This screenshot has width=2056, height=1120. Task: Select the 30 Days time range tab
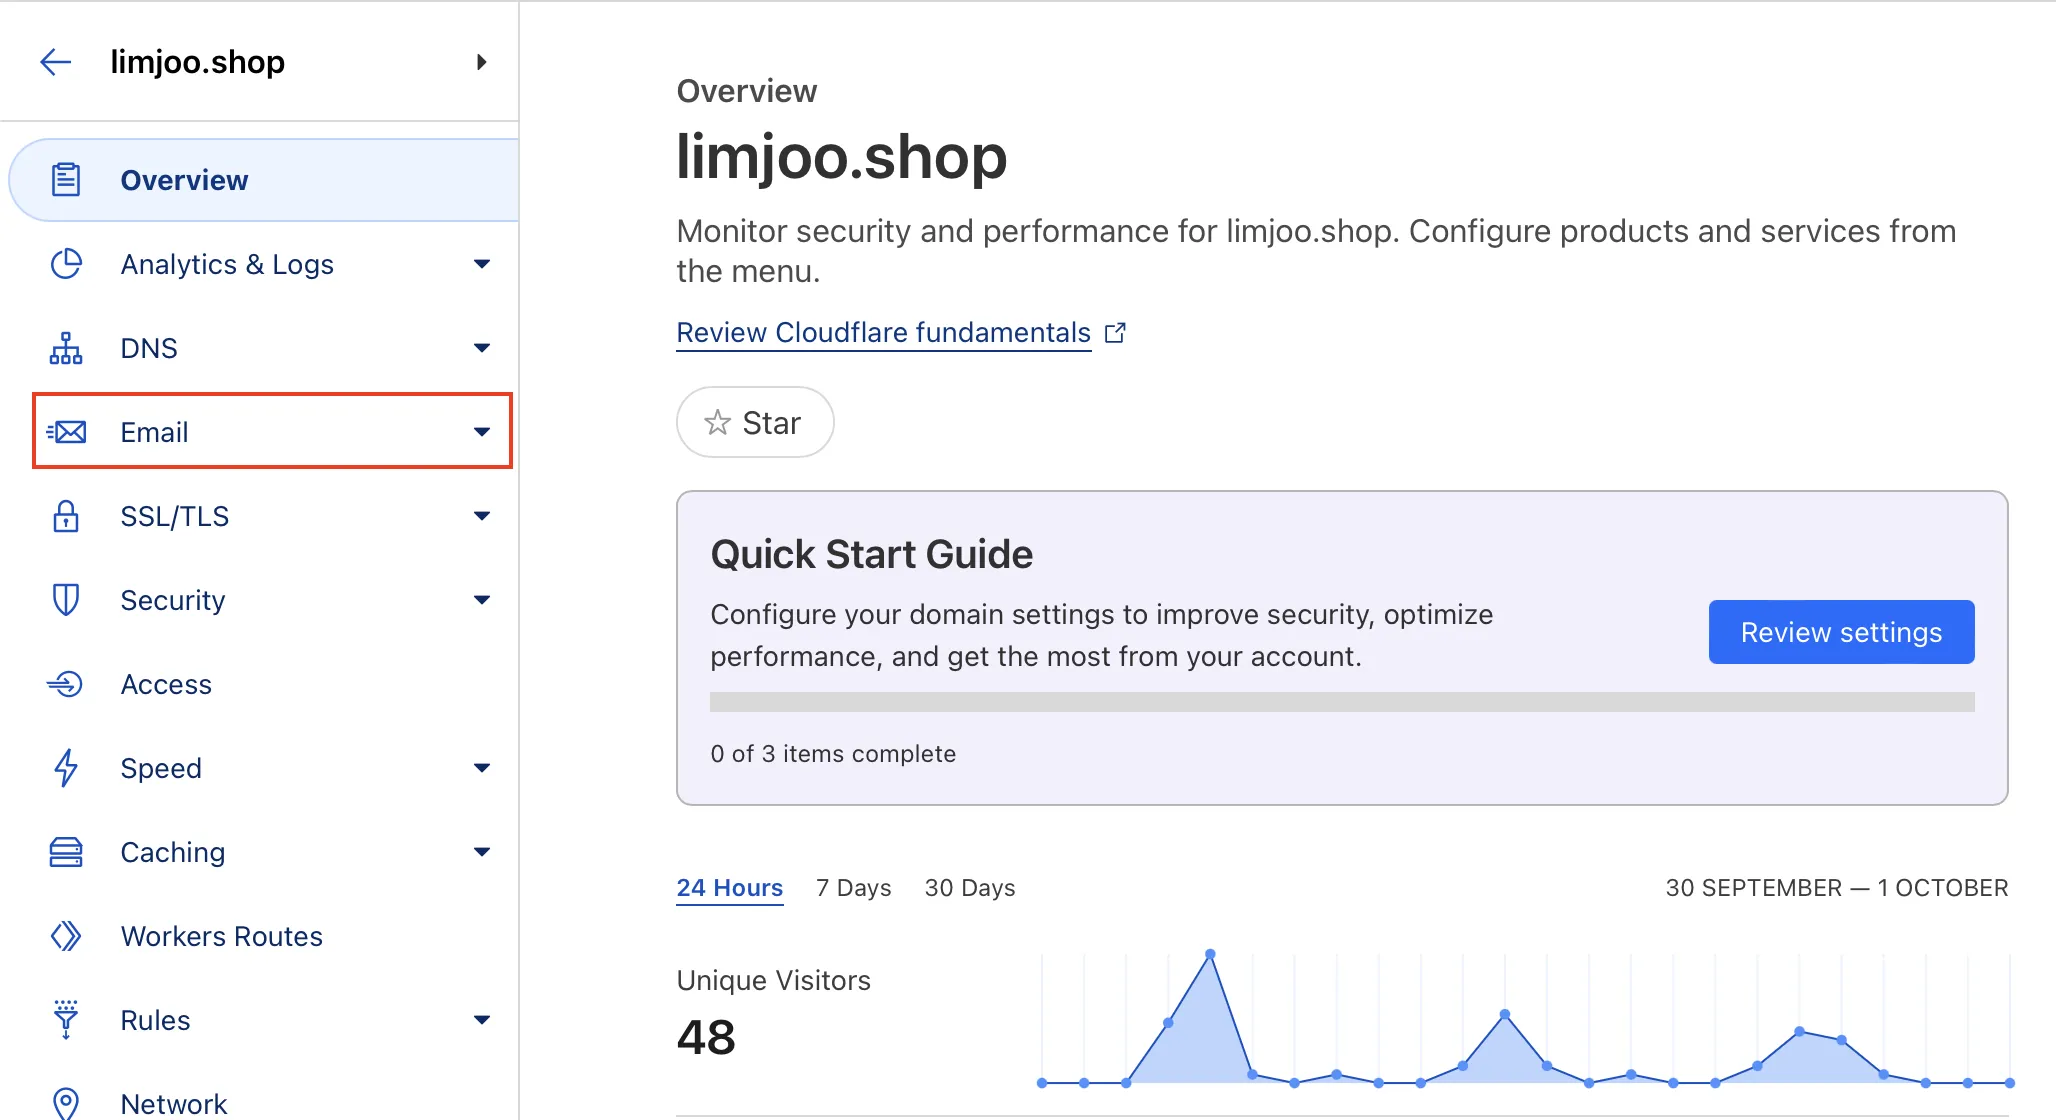pyautogui.click(x=969, y=888)
